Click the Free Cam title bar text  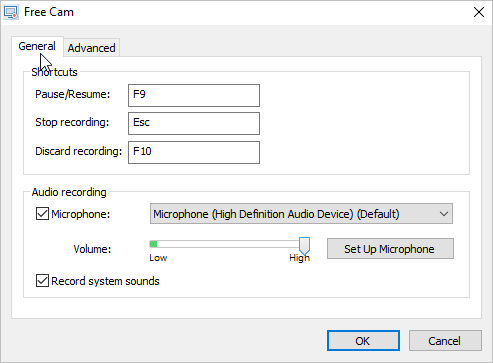click(49, 12)
